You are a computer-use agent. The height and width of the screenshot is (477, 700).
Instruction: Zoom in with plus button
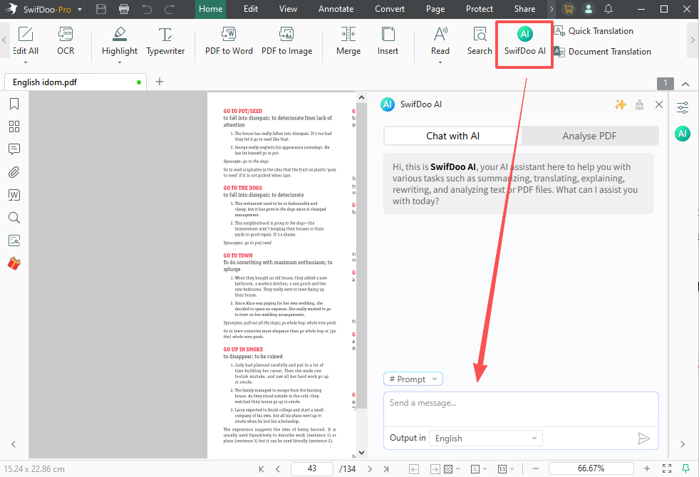(646, 469)
